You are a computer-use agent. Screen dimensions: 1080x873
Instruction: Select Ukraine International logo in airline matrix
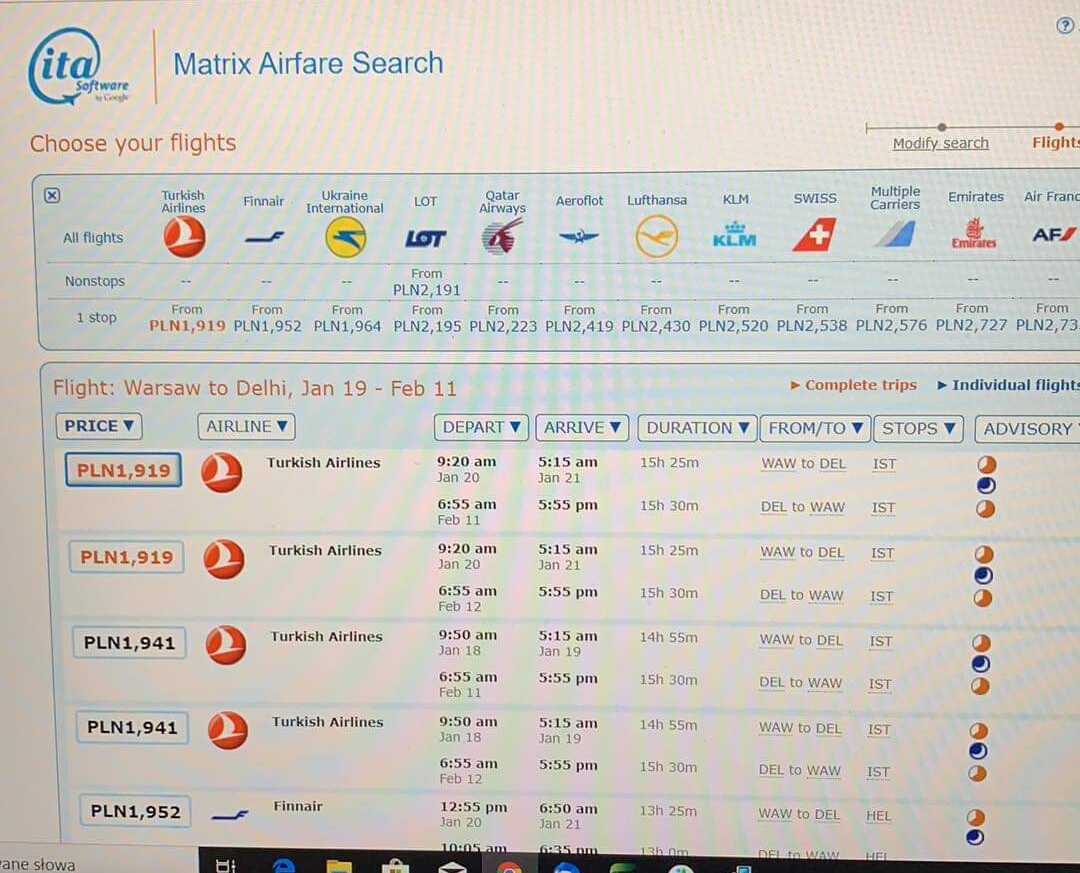(345, 237)
